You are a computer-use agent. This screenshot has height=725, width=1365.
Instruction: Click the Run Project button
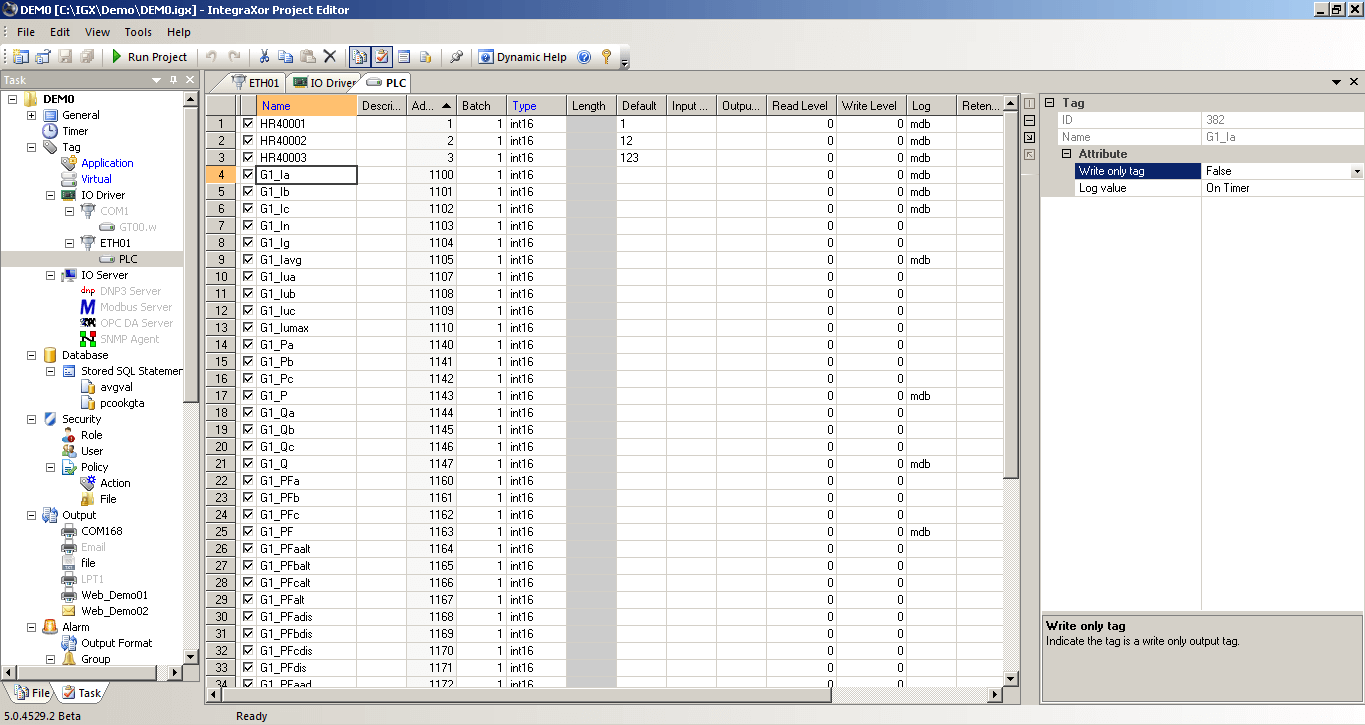148,57
